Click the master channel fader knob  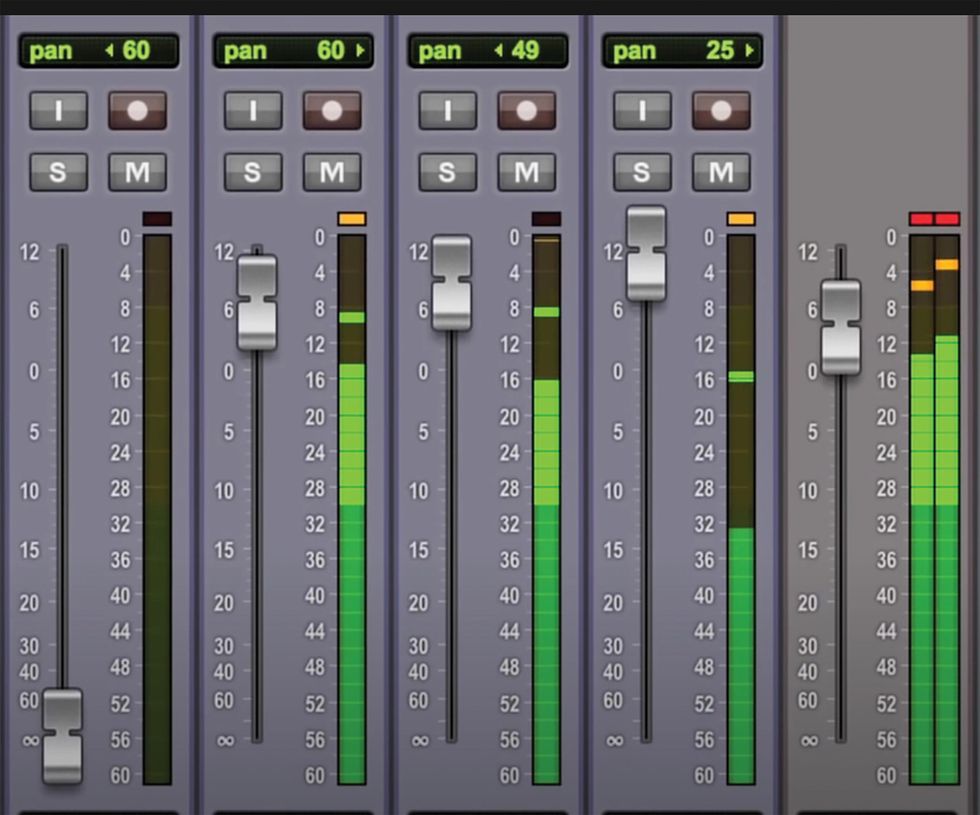pos(841,328)
